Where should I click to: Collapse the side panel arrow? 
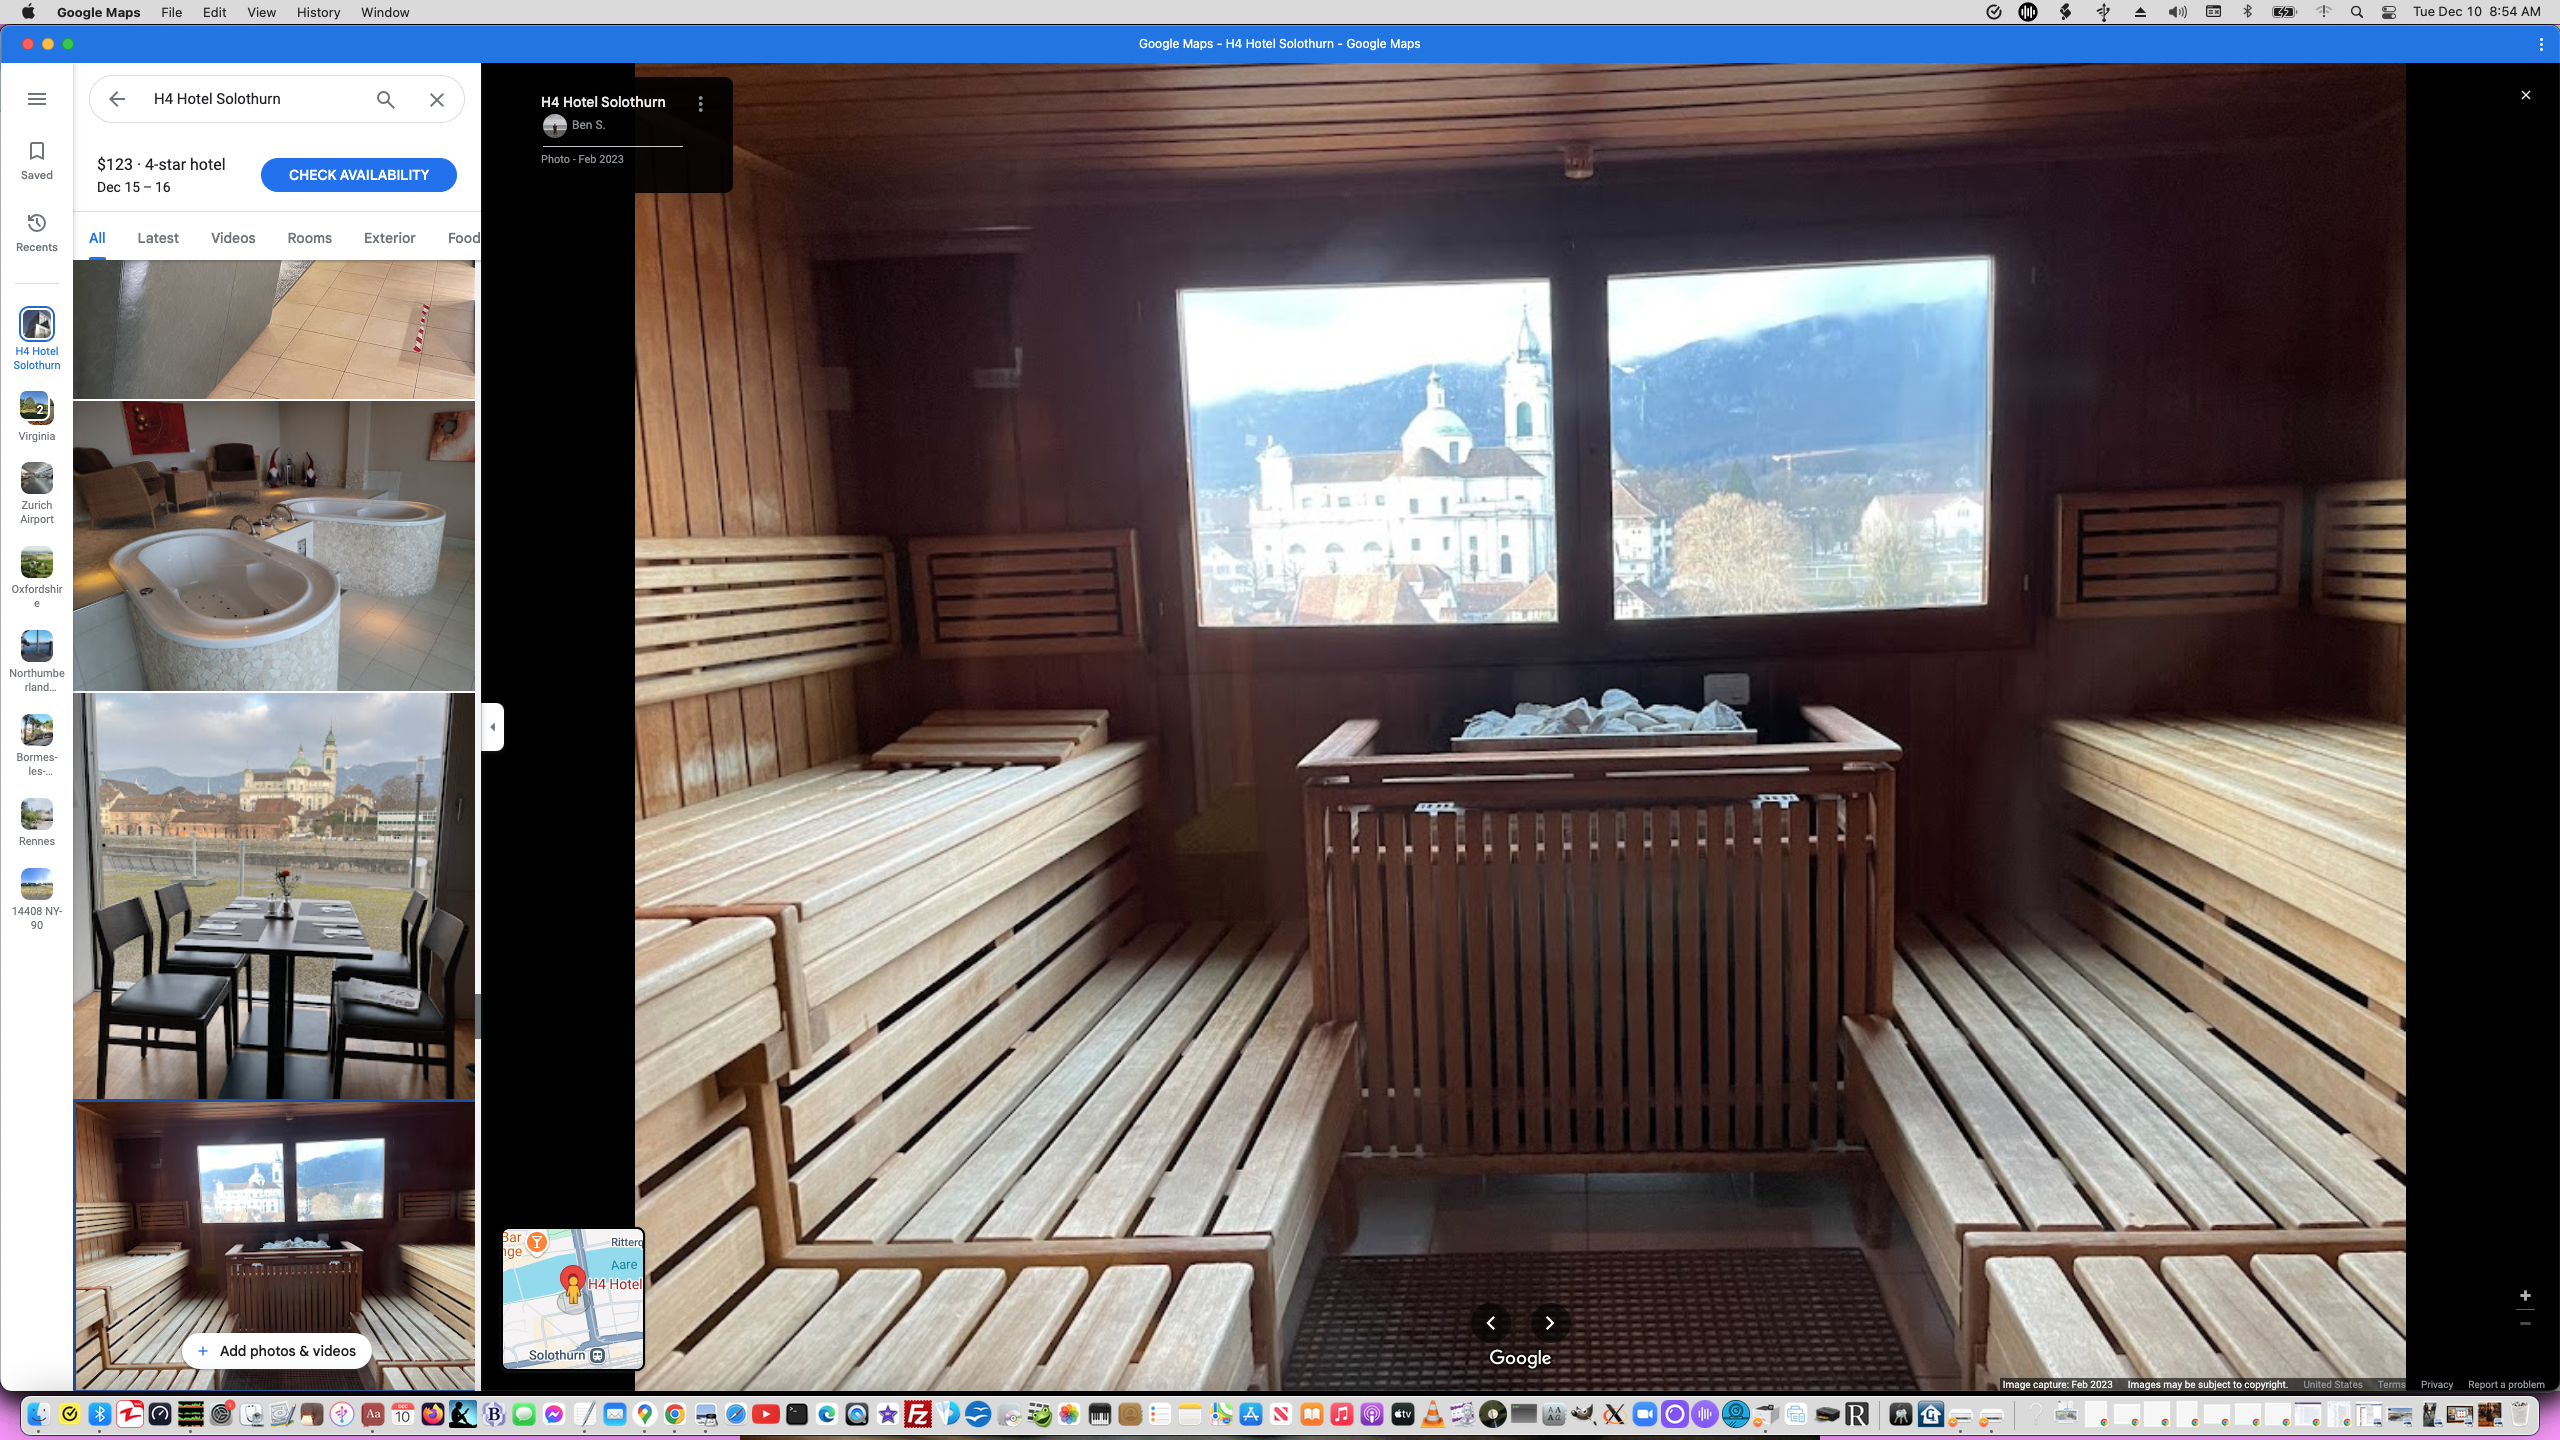pos(492,727)
